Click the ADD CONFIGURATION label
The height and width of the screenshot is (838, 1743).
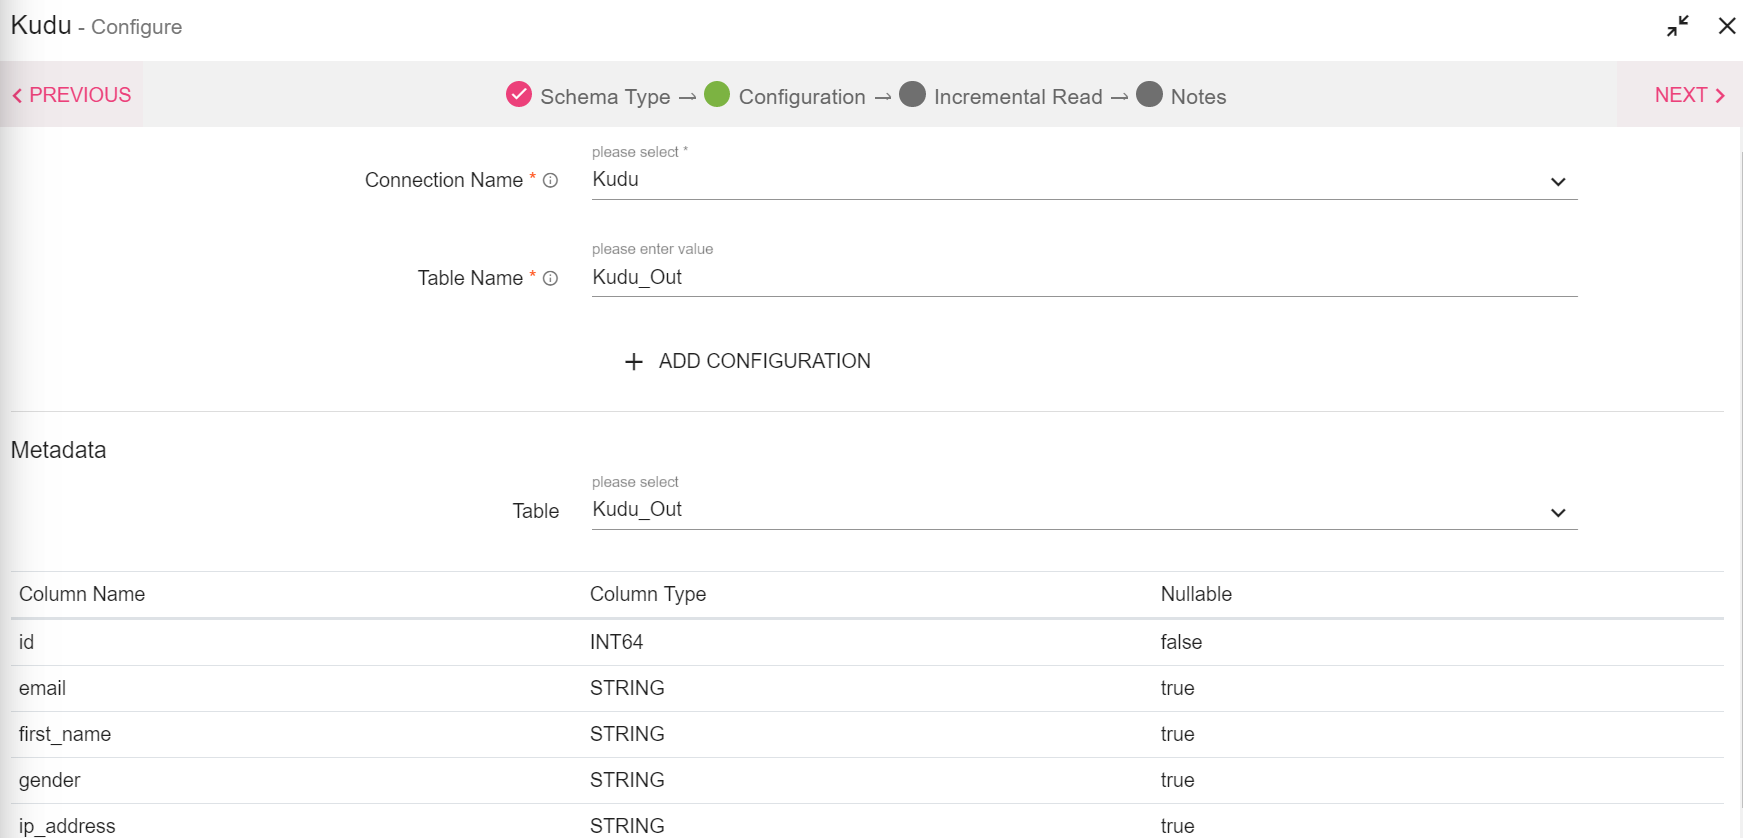(x=764, y=361)
